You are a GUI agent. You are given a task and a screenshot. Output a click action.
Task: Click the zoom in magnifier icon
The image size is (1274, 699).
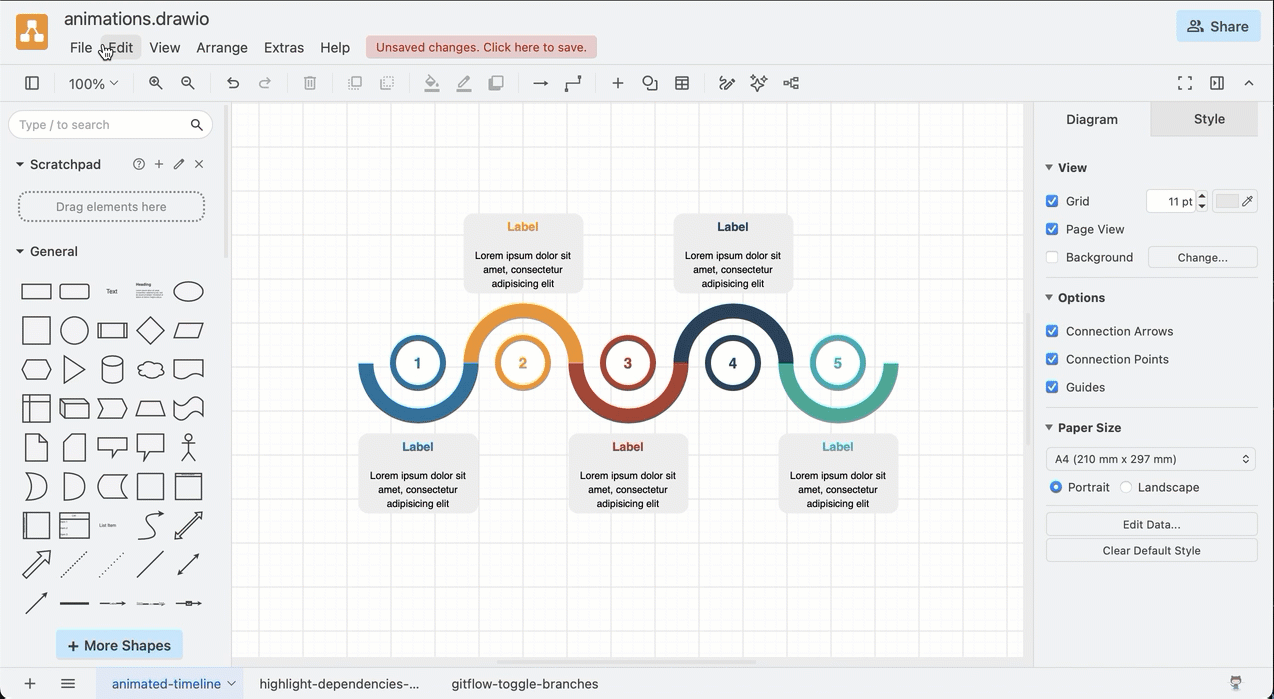point(156,83)
